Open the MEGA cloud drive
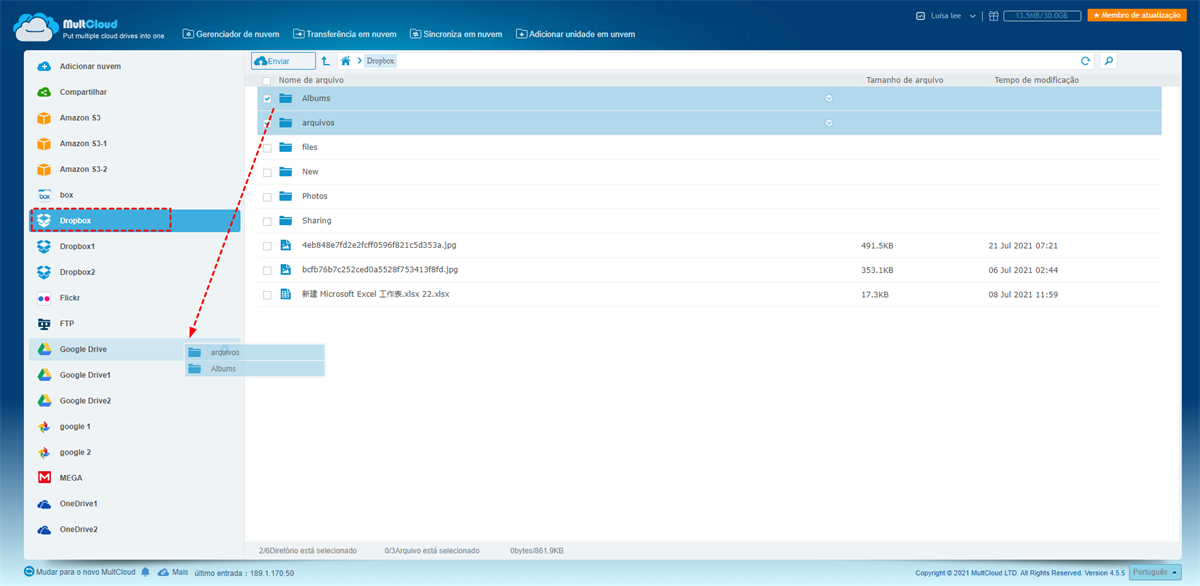The image size is (1200, 586). tap(70, 478)
